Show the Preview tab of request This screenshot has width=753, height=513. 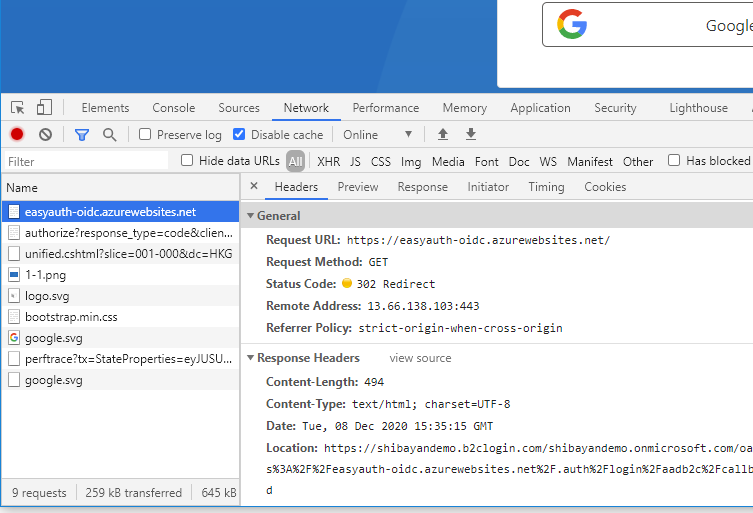click(358, 186)
